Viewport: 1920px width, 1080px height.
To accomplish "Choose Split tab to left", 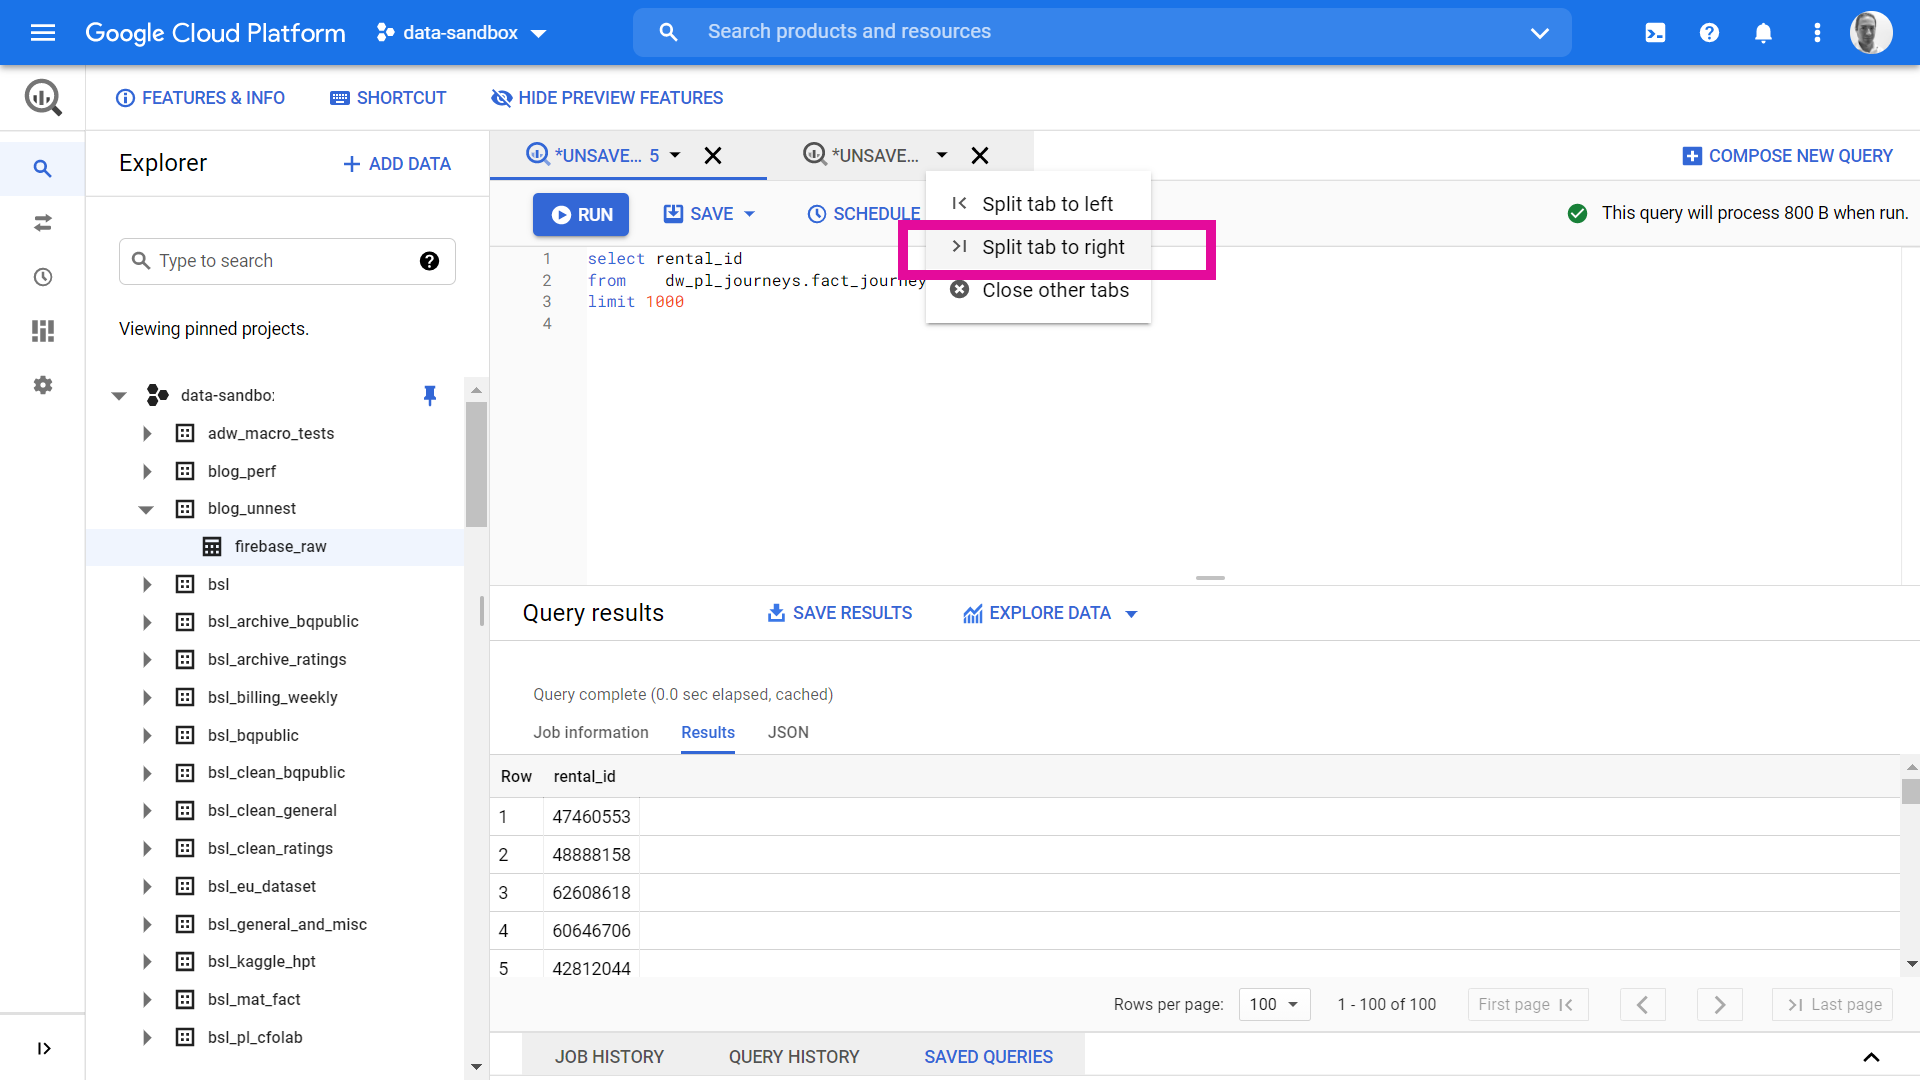I will 1038,204.
